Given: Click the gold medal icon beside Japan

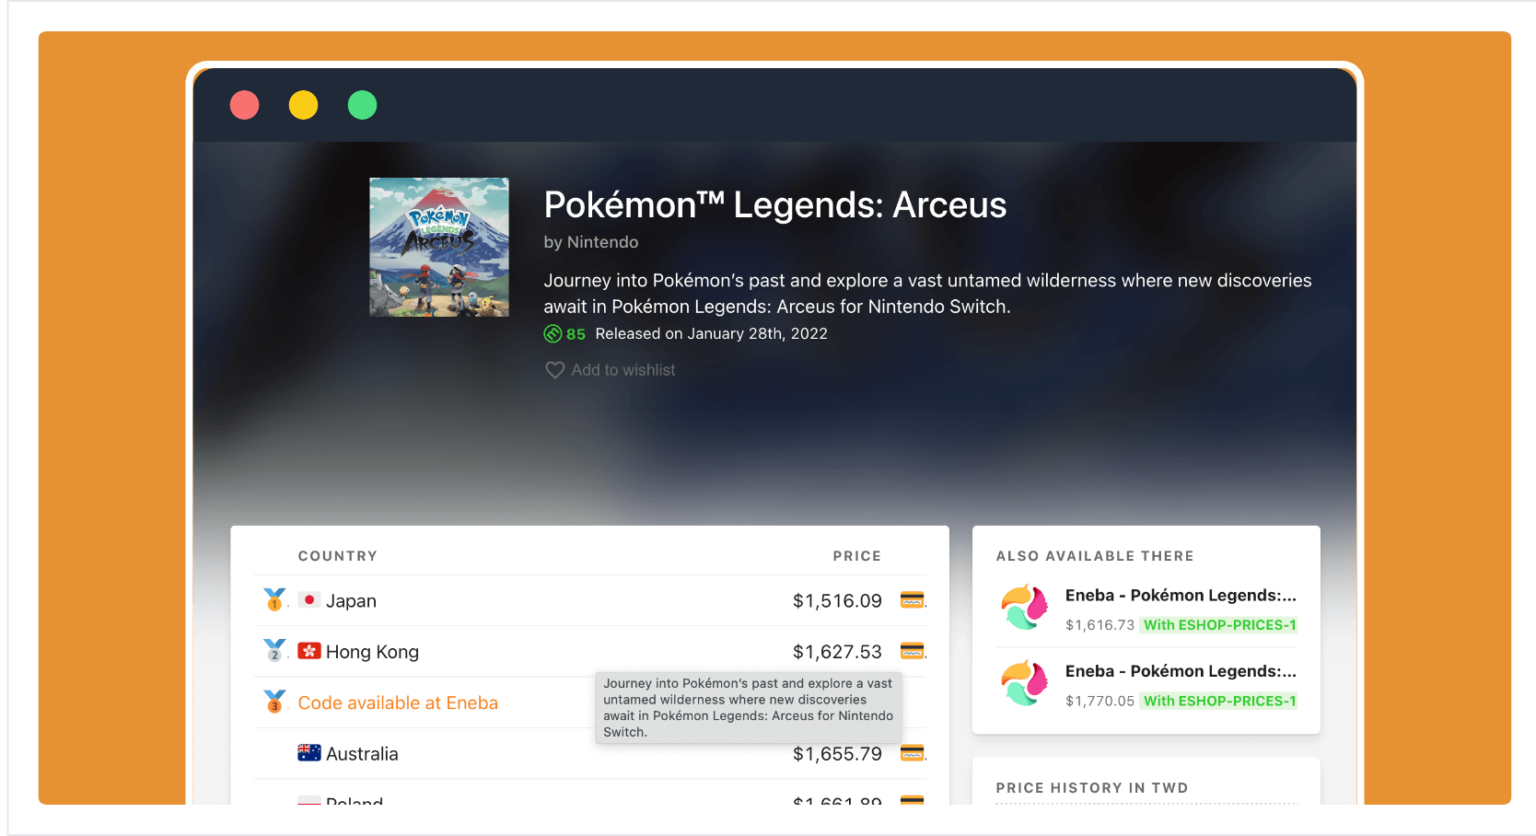Looking at the screenshot, I should pos(272,598).
